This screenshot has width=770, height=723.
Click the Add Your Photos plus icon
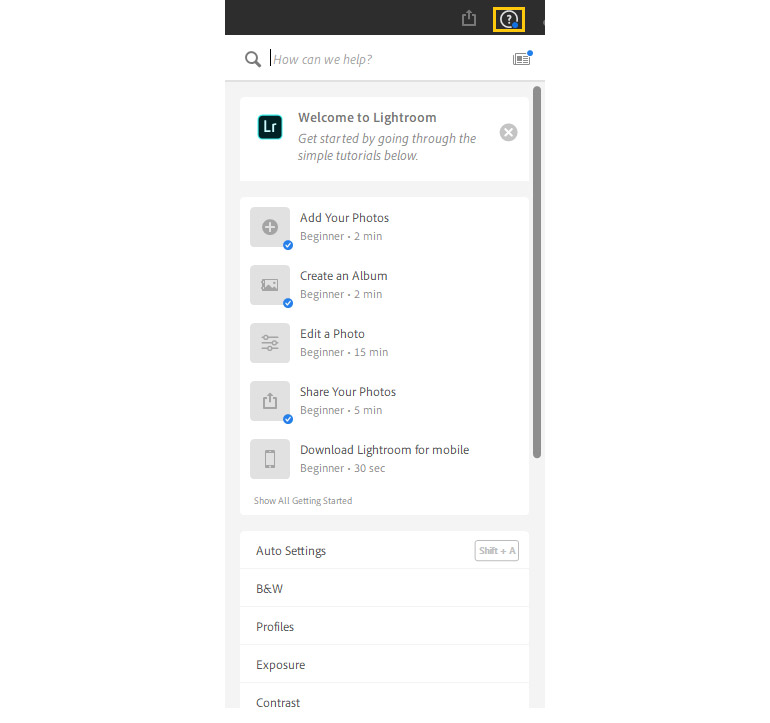pyautogui.click(x=270, y=227)
